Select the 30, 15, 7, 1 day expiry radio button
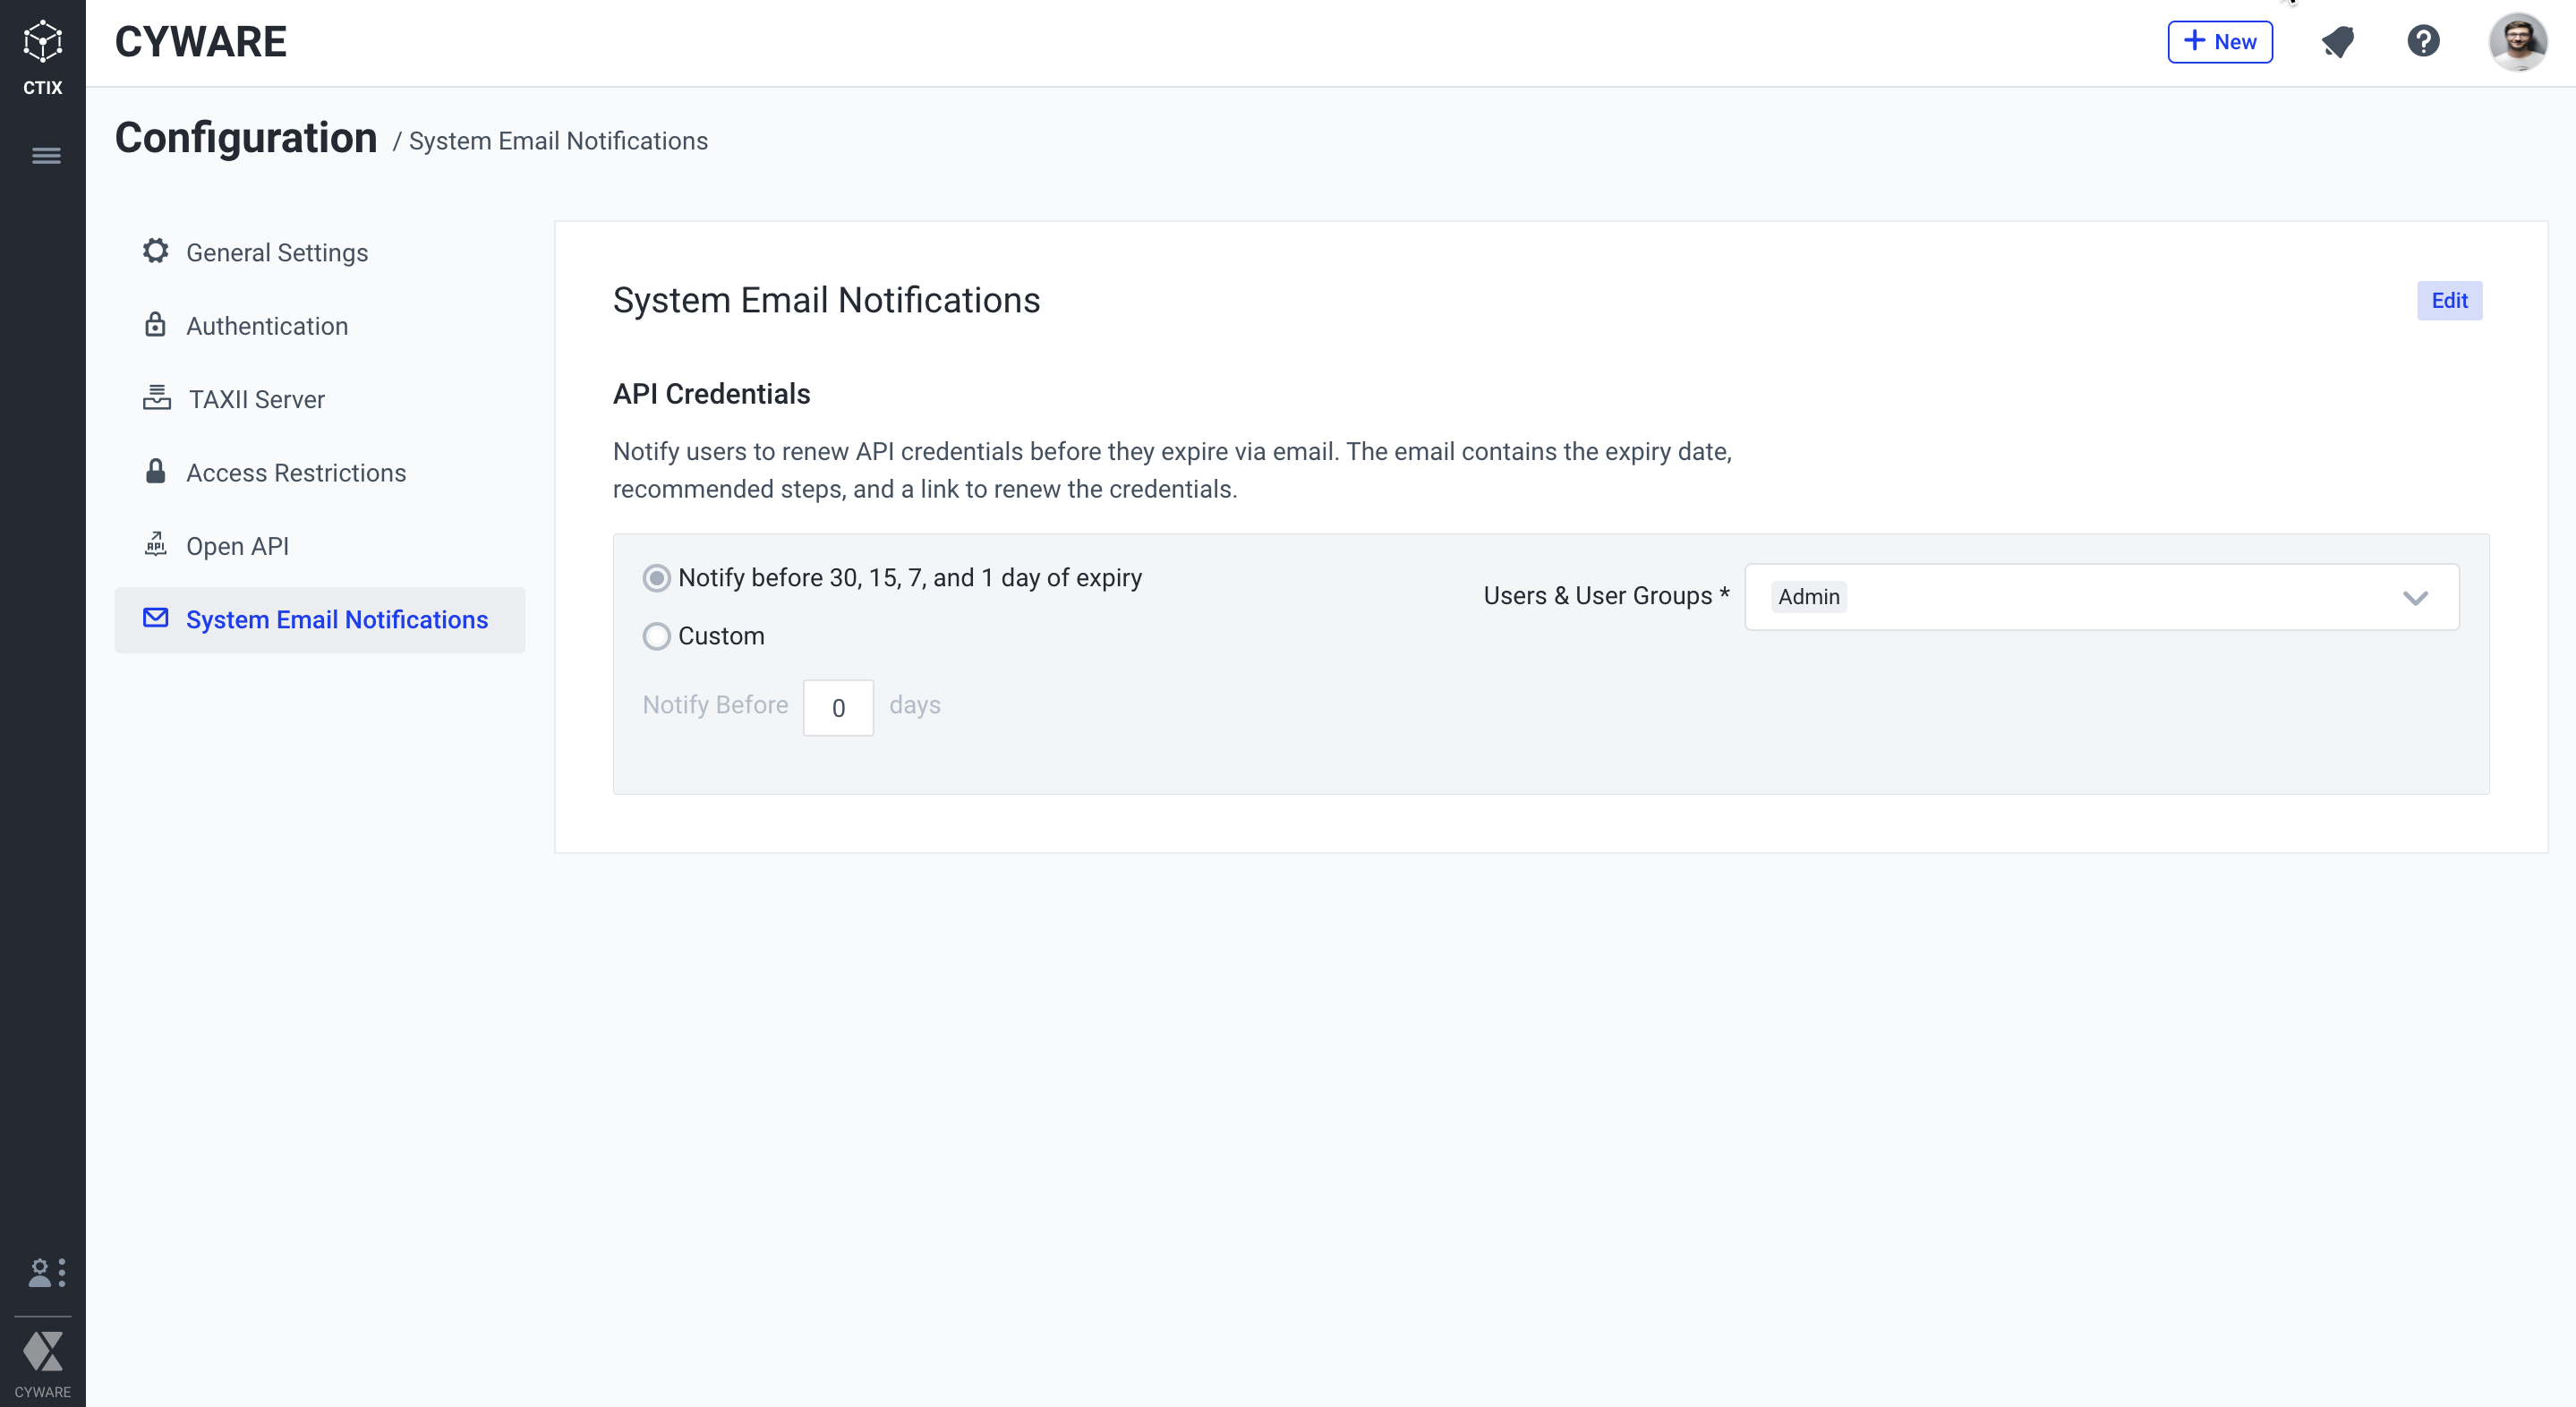The width and height of the screenshot is (2576, 1407). coord(656,578)
